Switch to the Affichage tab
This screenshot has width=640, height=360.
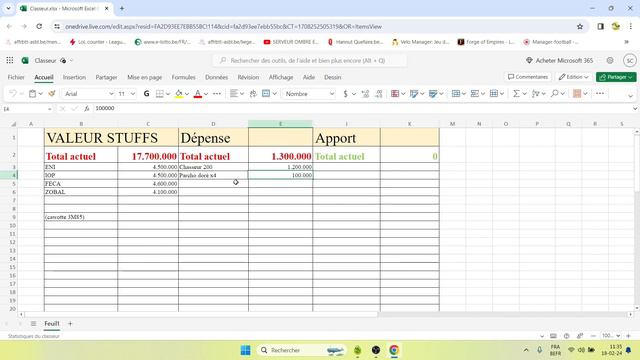[x=281, y=77]
